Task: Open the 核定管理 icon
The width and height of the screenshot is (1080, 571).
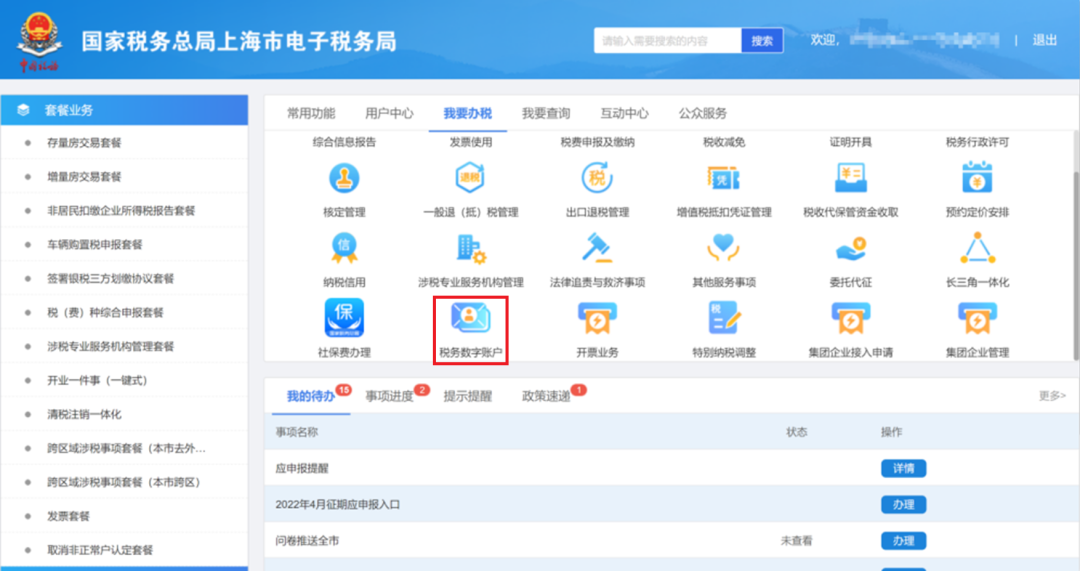Action: coord(344,178)
